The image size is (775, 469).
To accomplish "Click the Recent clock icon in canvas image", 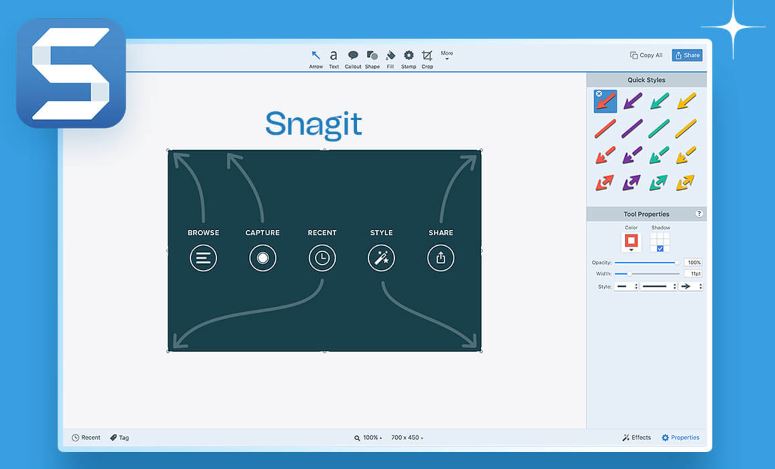I will point(322,258).
